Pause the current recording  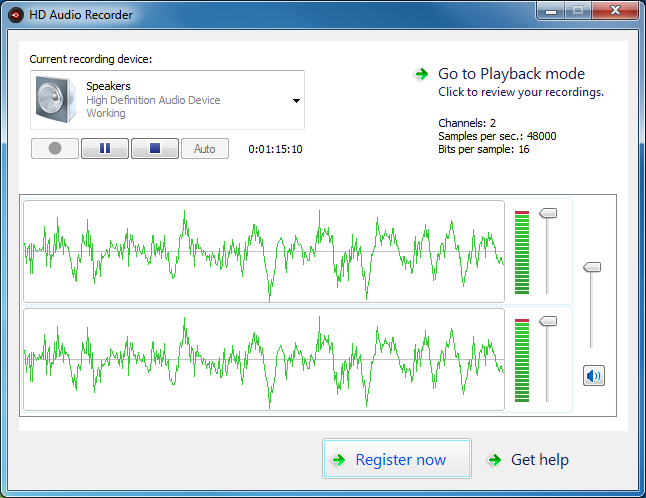pos(105,148)
